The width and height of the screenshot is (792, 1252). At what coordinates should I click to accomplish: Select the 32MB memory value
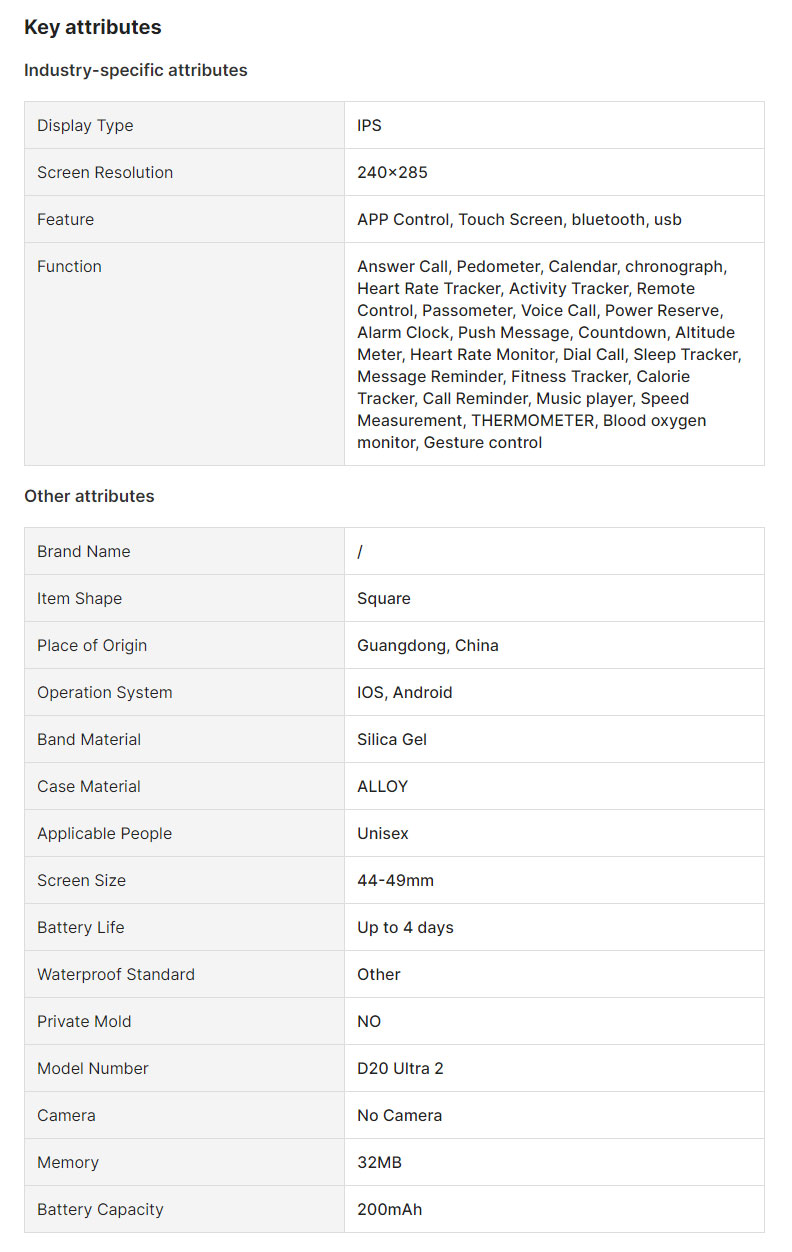380,1163
